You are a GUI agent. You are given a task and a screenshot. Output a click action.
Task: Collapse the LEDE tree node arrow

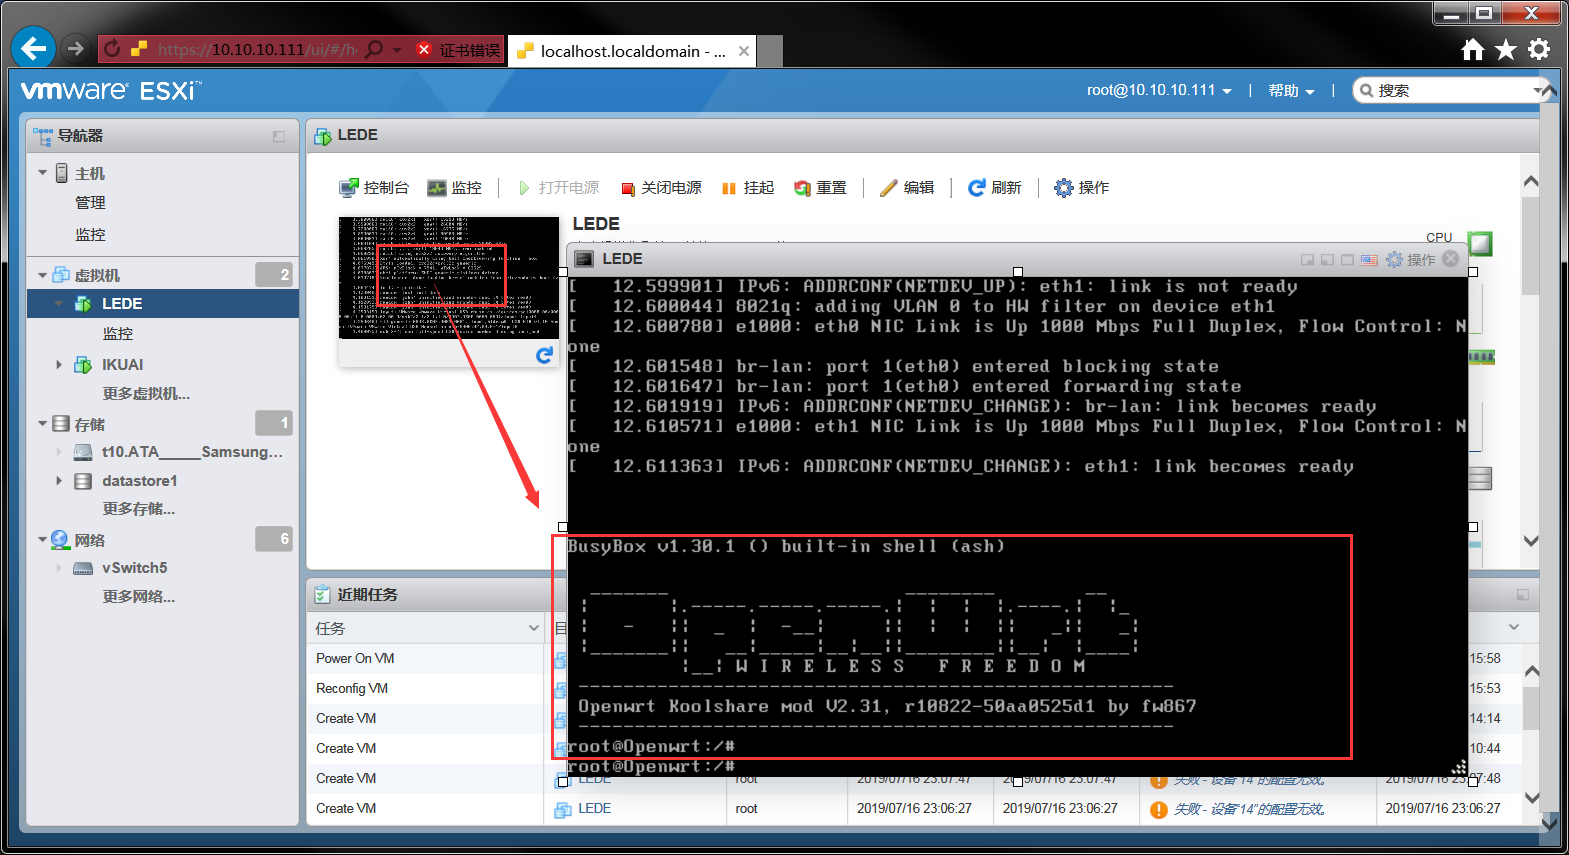[x=59, y=304]
